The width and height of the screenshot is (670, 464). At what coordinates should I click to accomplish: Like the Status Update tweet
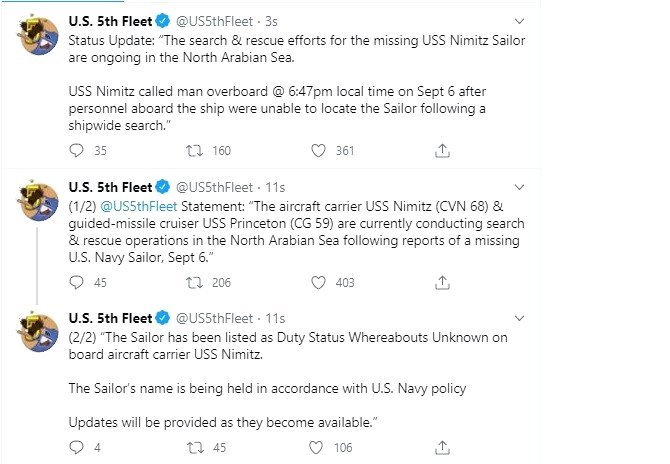tap(319, 151)
